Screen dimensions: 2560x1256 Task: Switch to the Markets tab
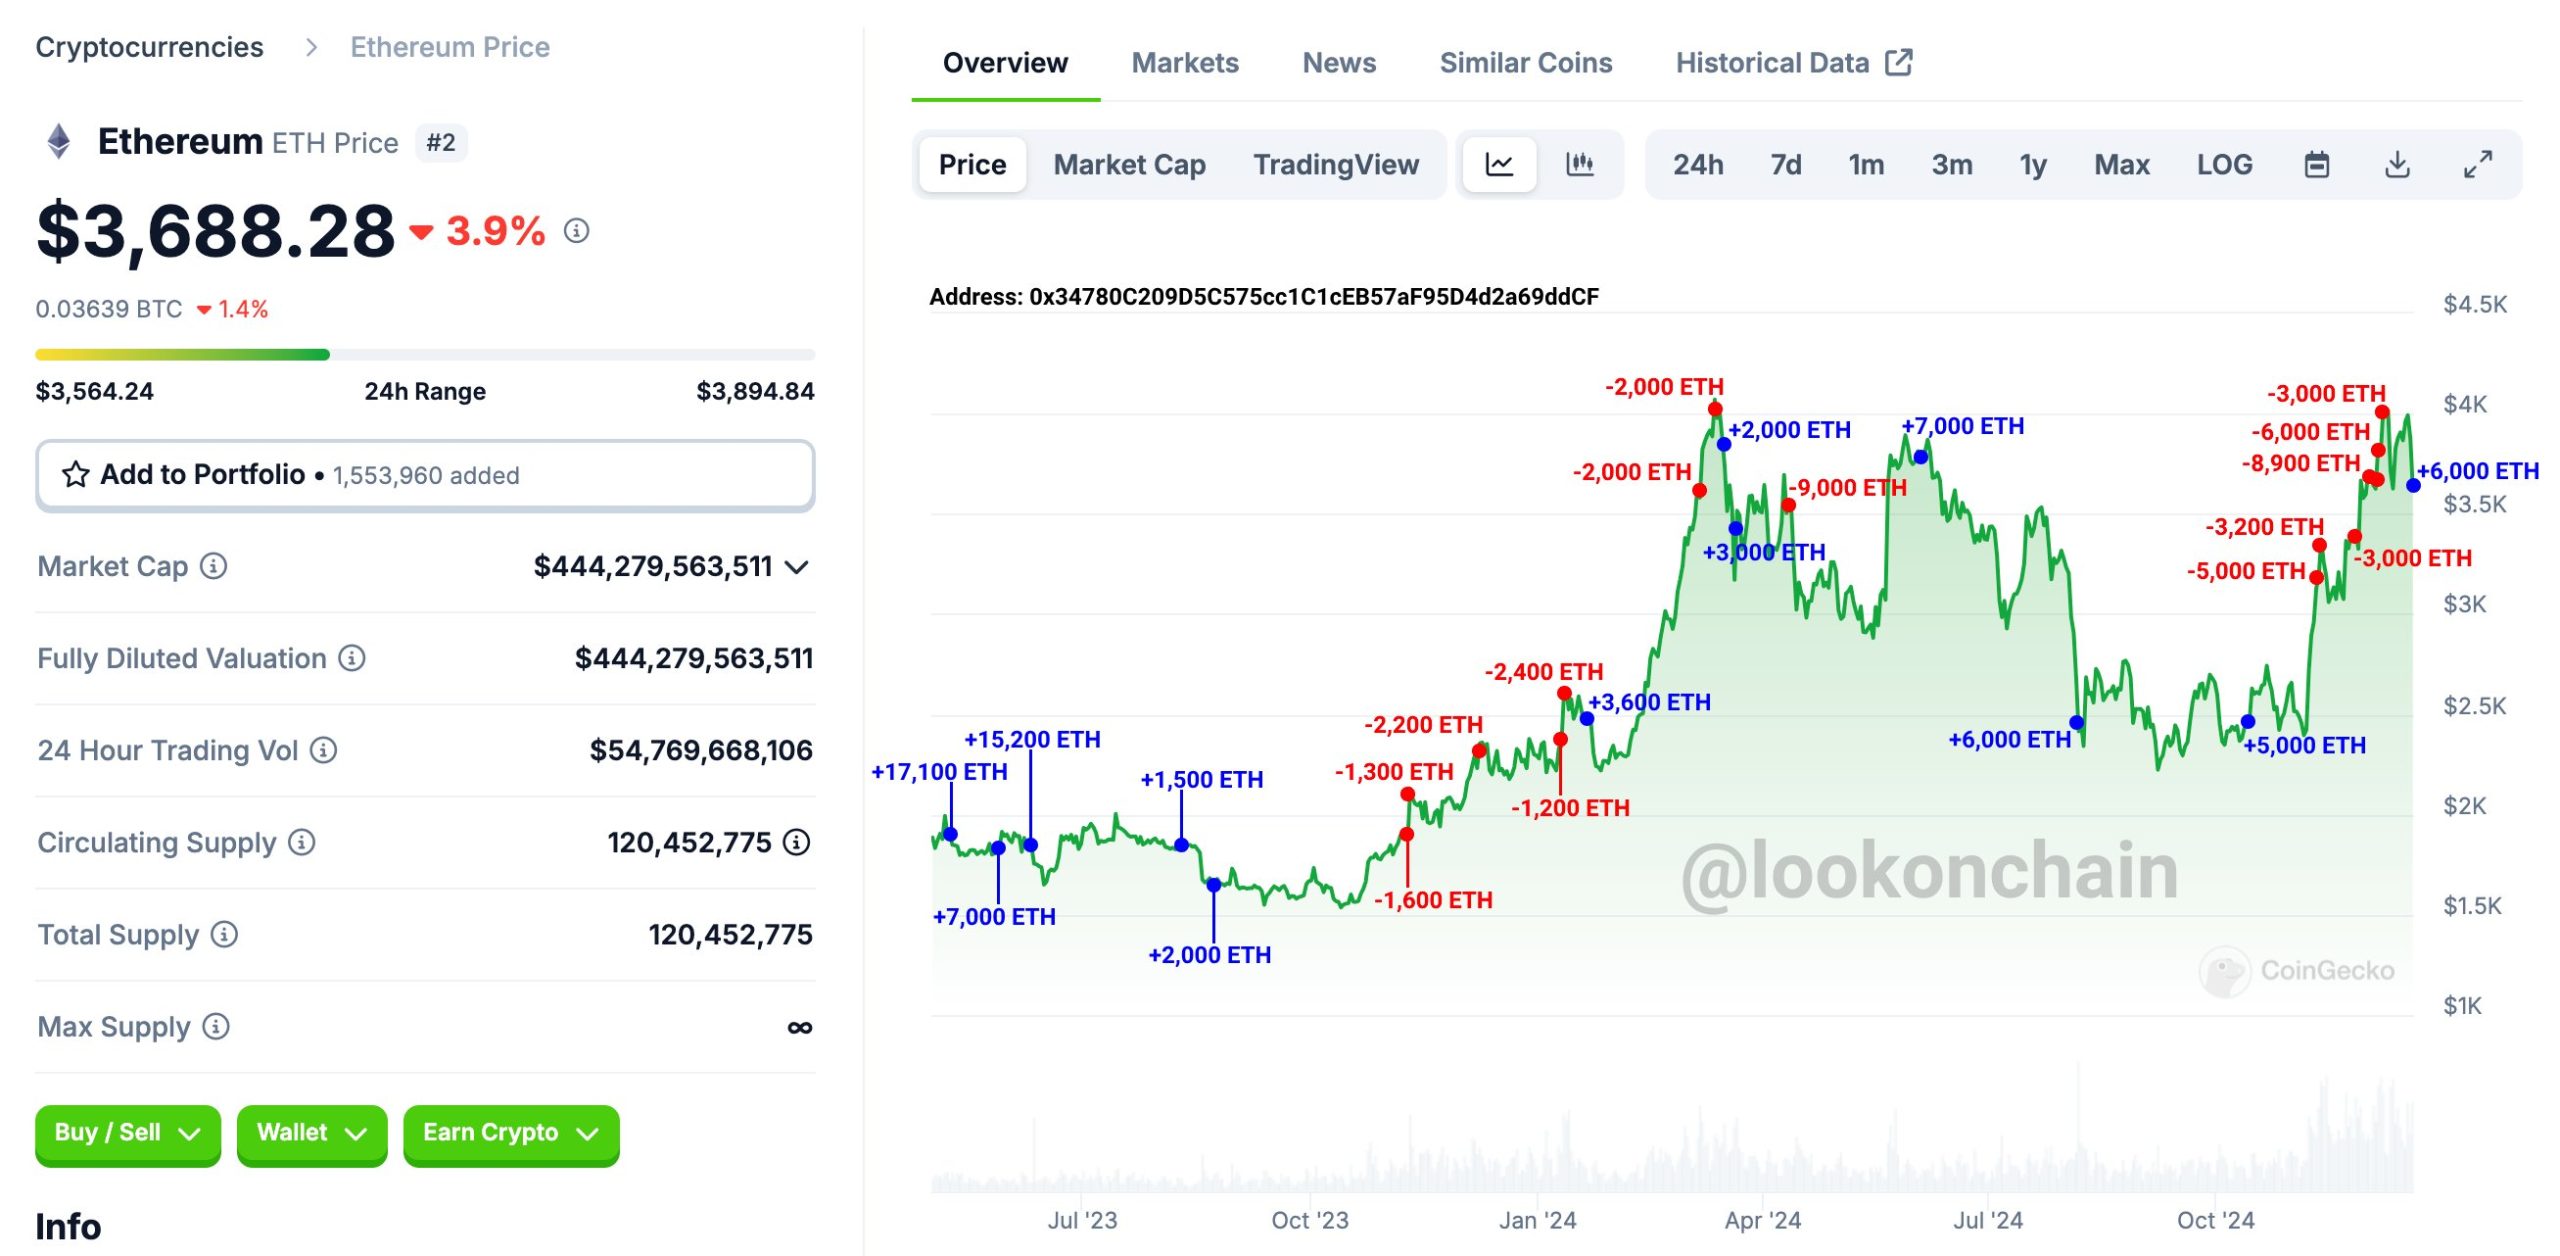(x=1184, y=63)
